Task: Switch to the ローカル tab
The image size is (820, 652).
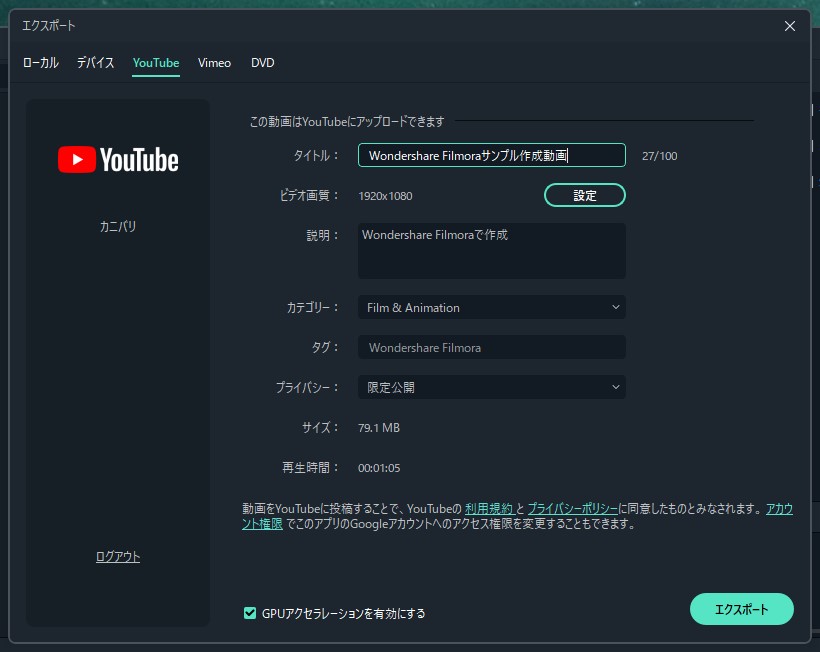Action: (x=40, y=63)
